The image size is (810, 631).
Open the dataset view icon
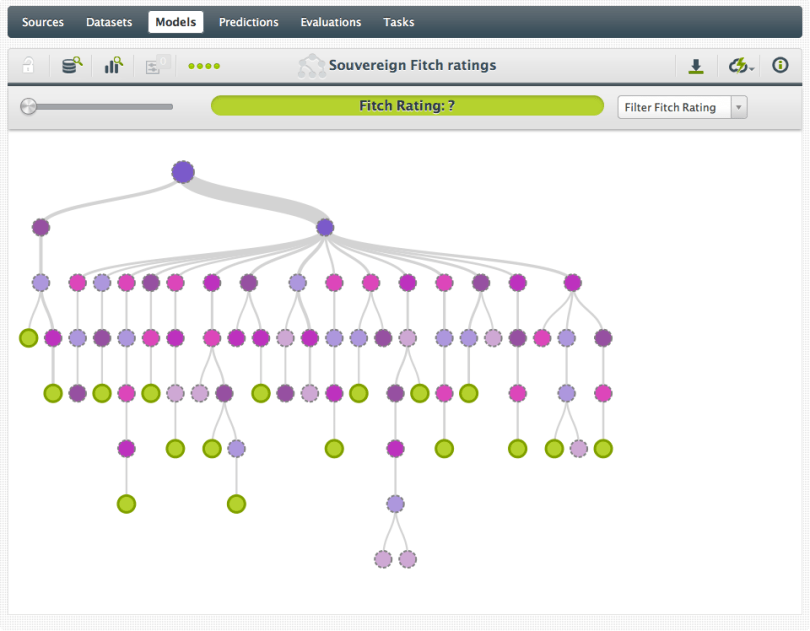72,66
